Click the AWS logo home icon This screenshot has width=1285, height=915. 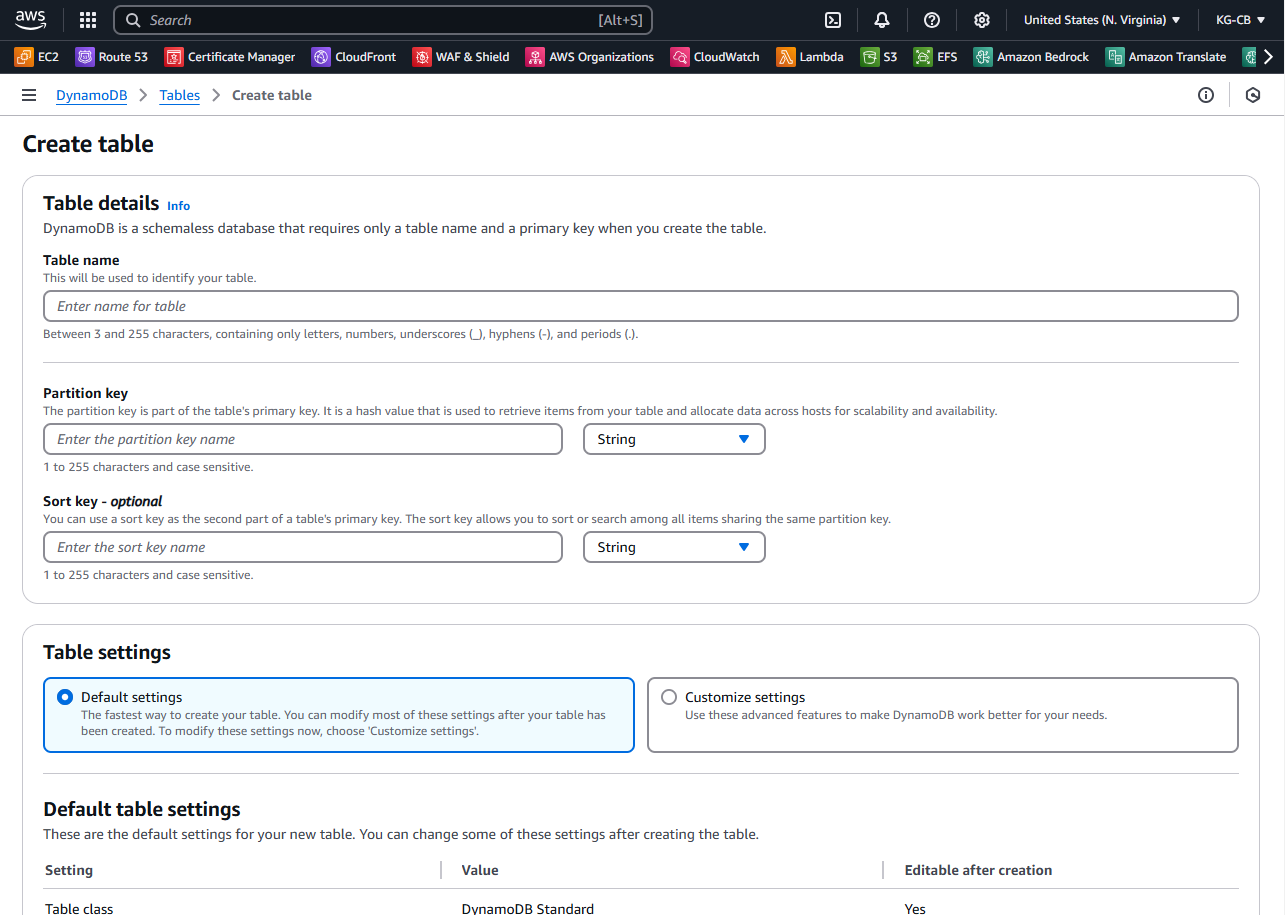31,20
